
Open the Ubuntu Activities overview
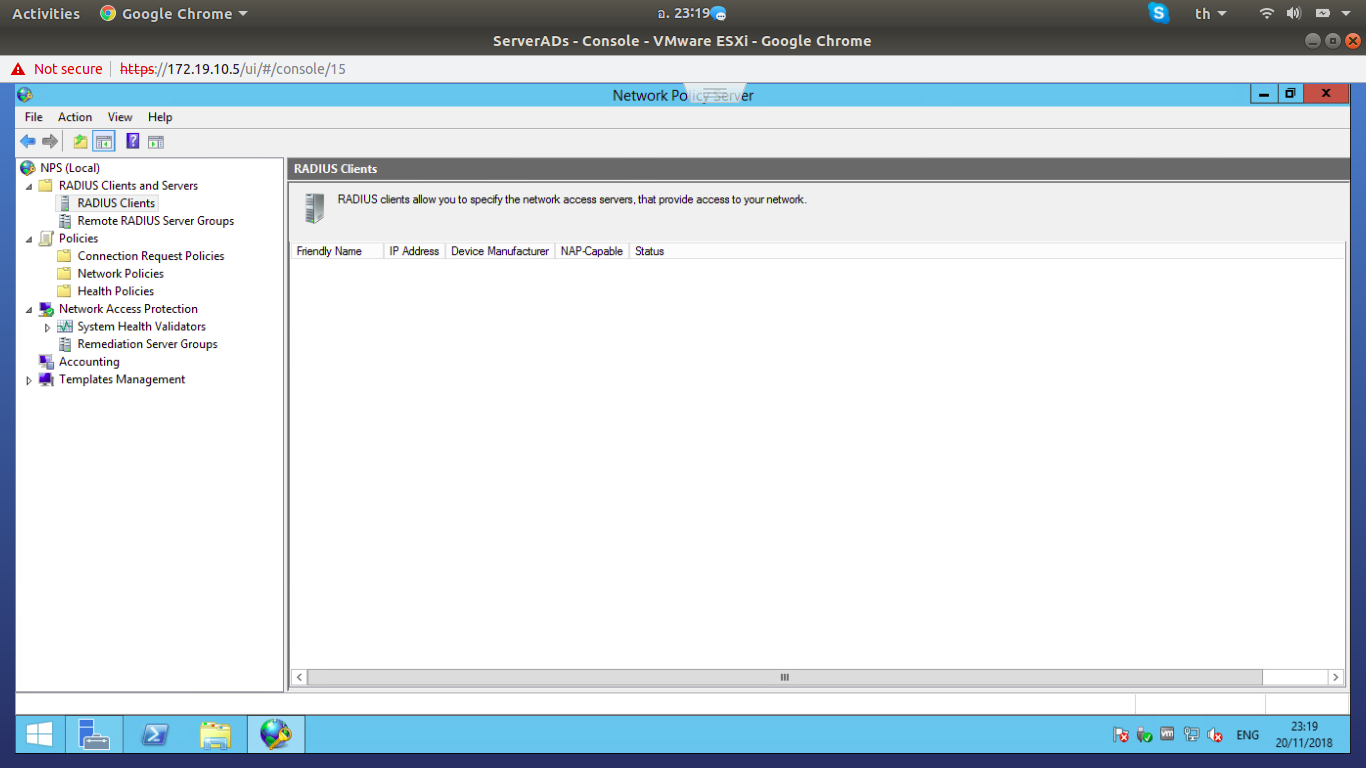tap(46, 14)
